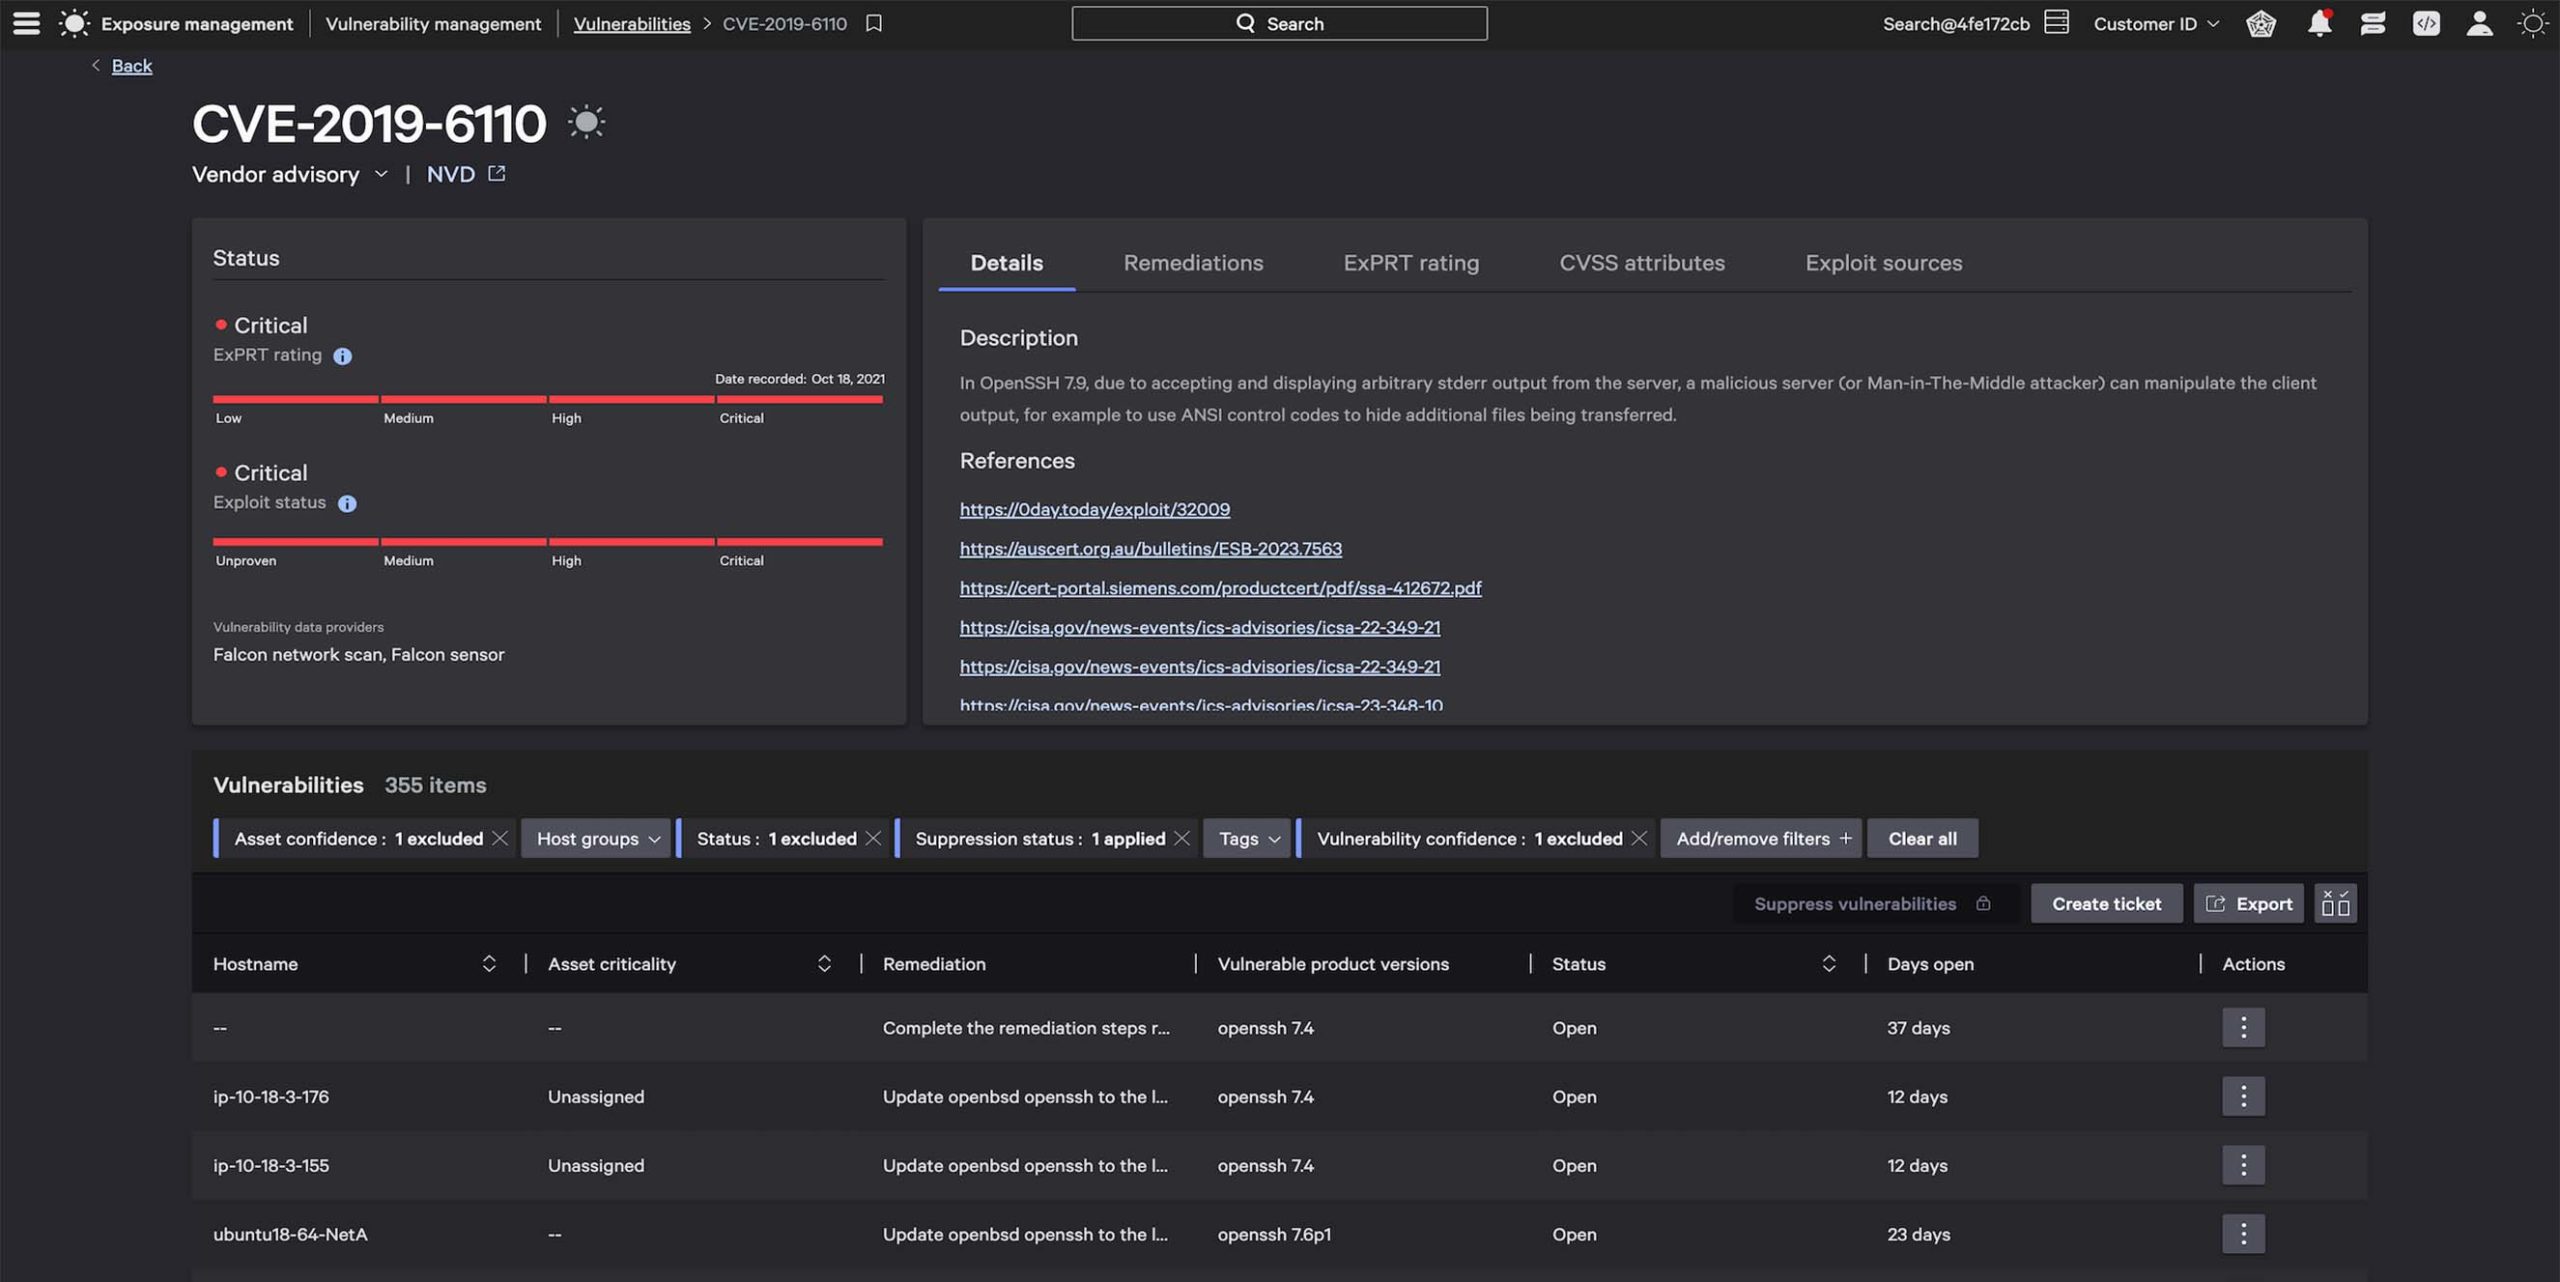This screenshot has width=2560, height=1282.
Task: Open the hamburger navigation menu
Action: (x=27, y=23)
